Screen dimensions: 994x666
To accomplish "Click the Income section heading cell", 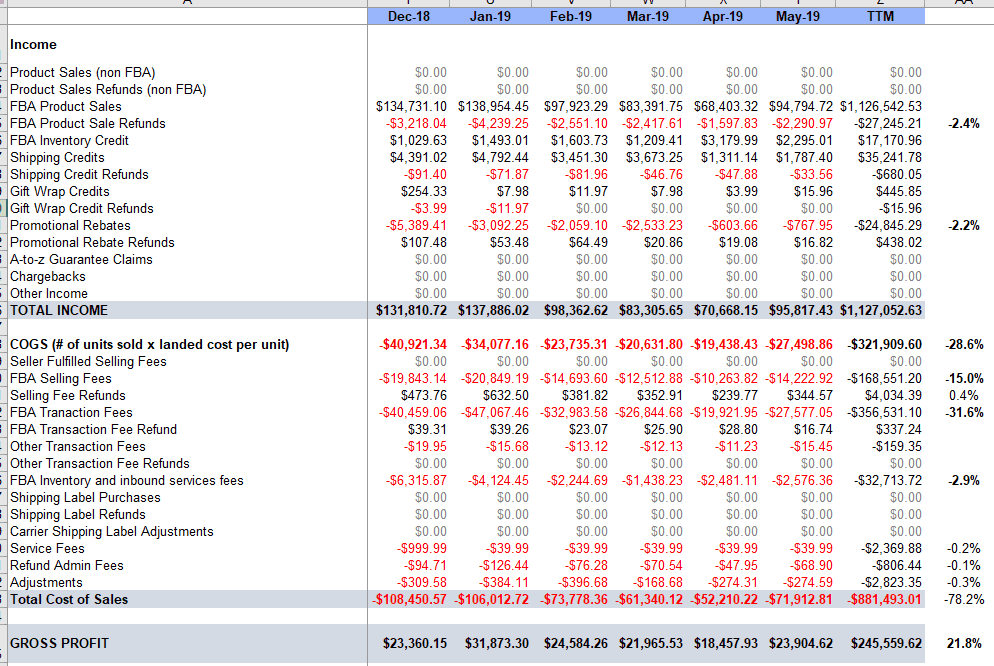I will (x=34, y=45).
